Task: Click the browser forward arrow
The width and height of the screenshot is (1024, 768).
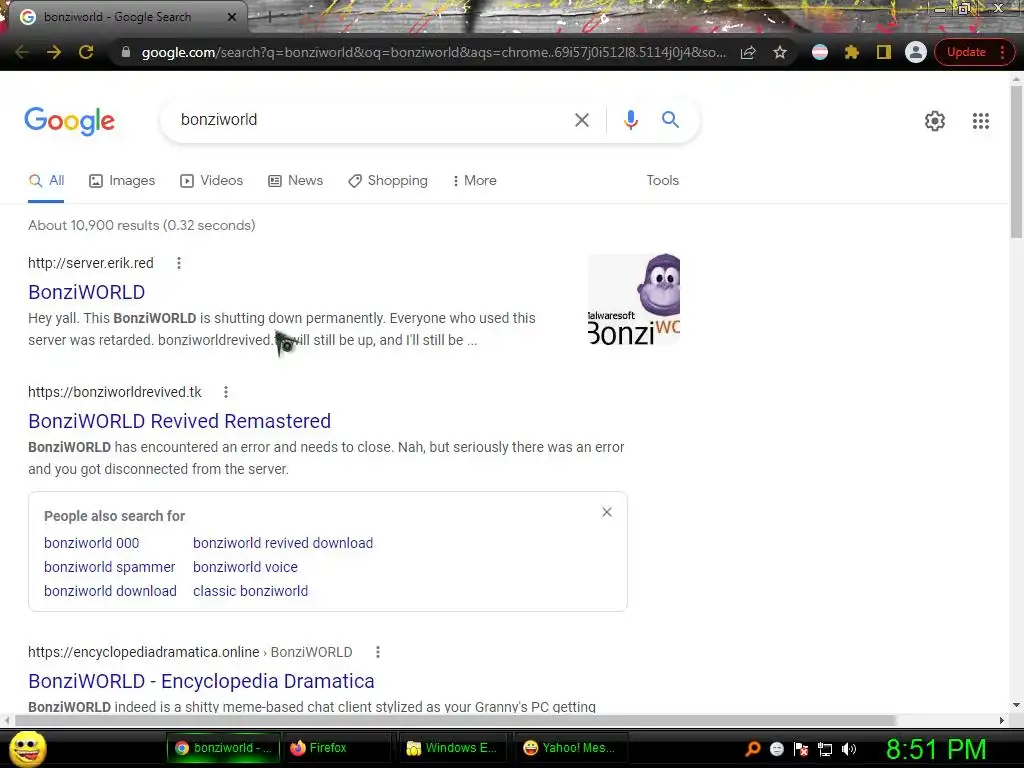Action: click(x=54, y=52)
